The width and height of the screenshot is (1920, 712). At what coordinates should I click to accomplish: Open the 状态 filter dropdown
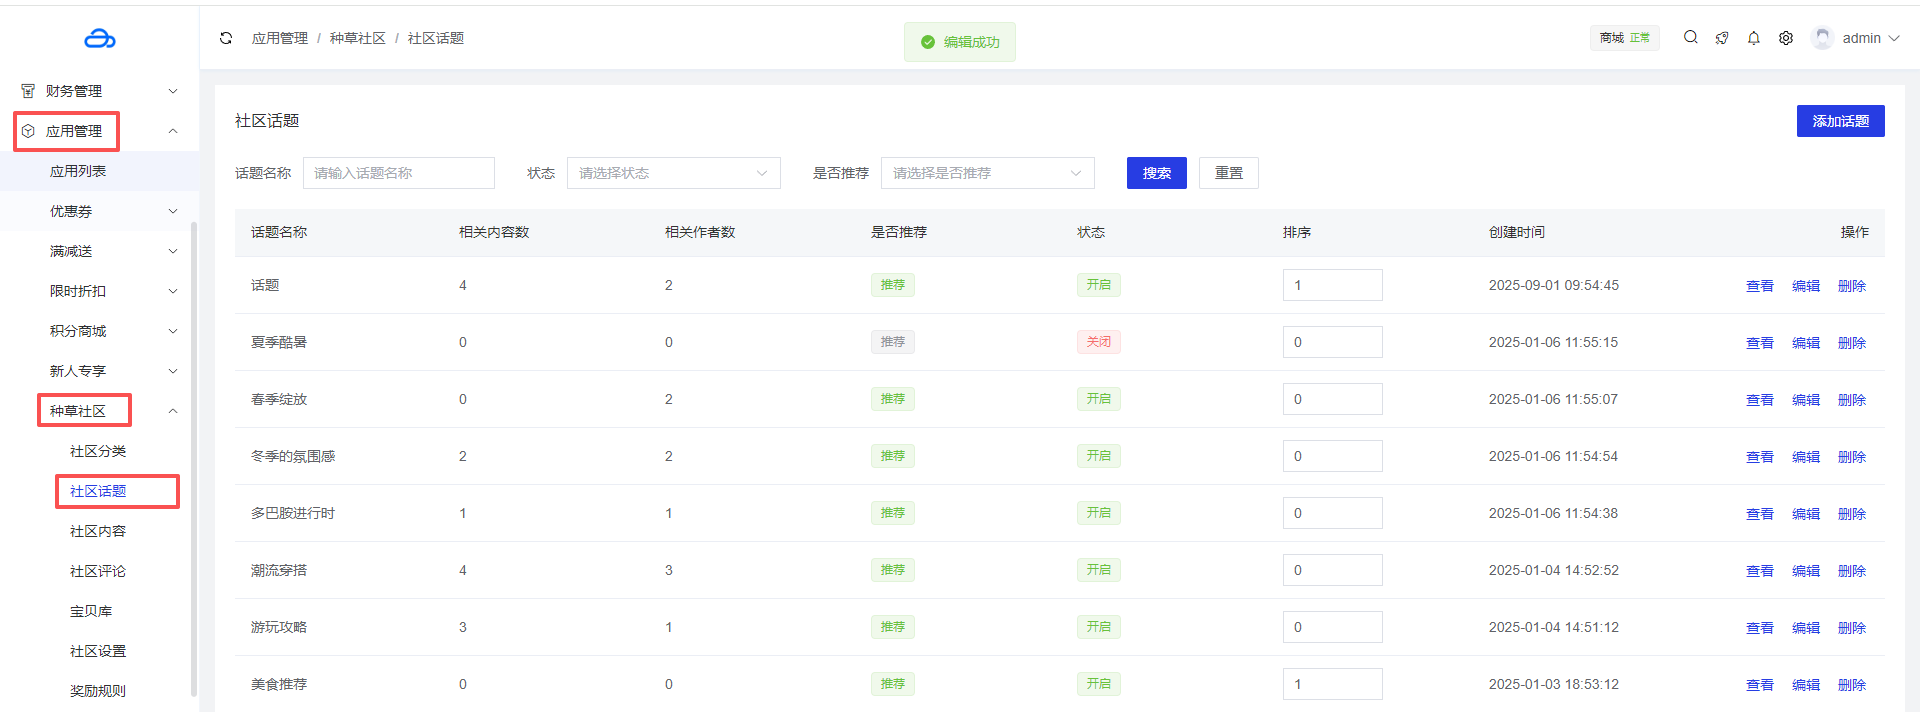(673, 173)
